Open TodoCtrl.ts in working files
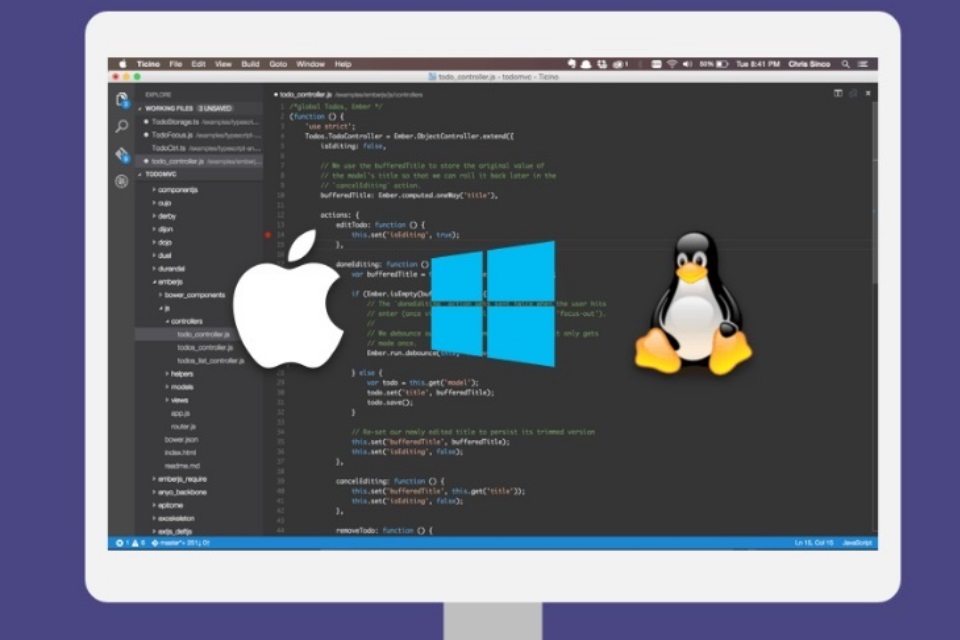960x640 pixels. (199, 148)
